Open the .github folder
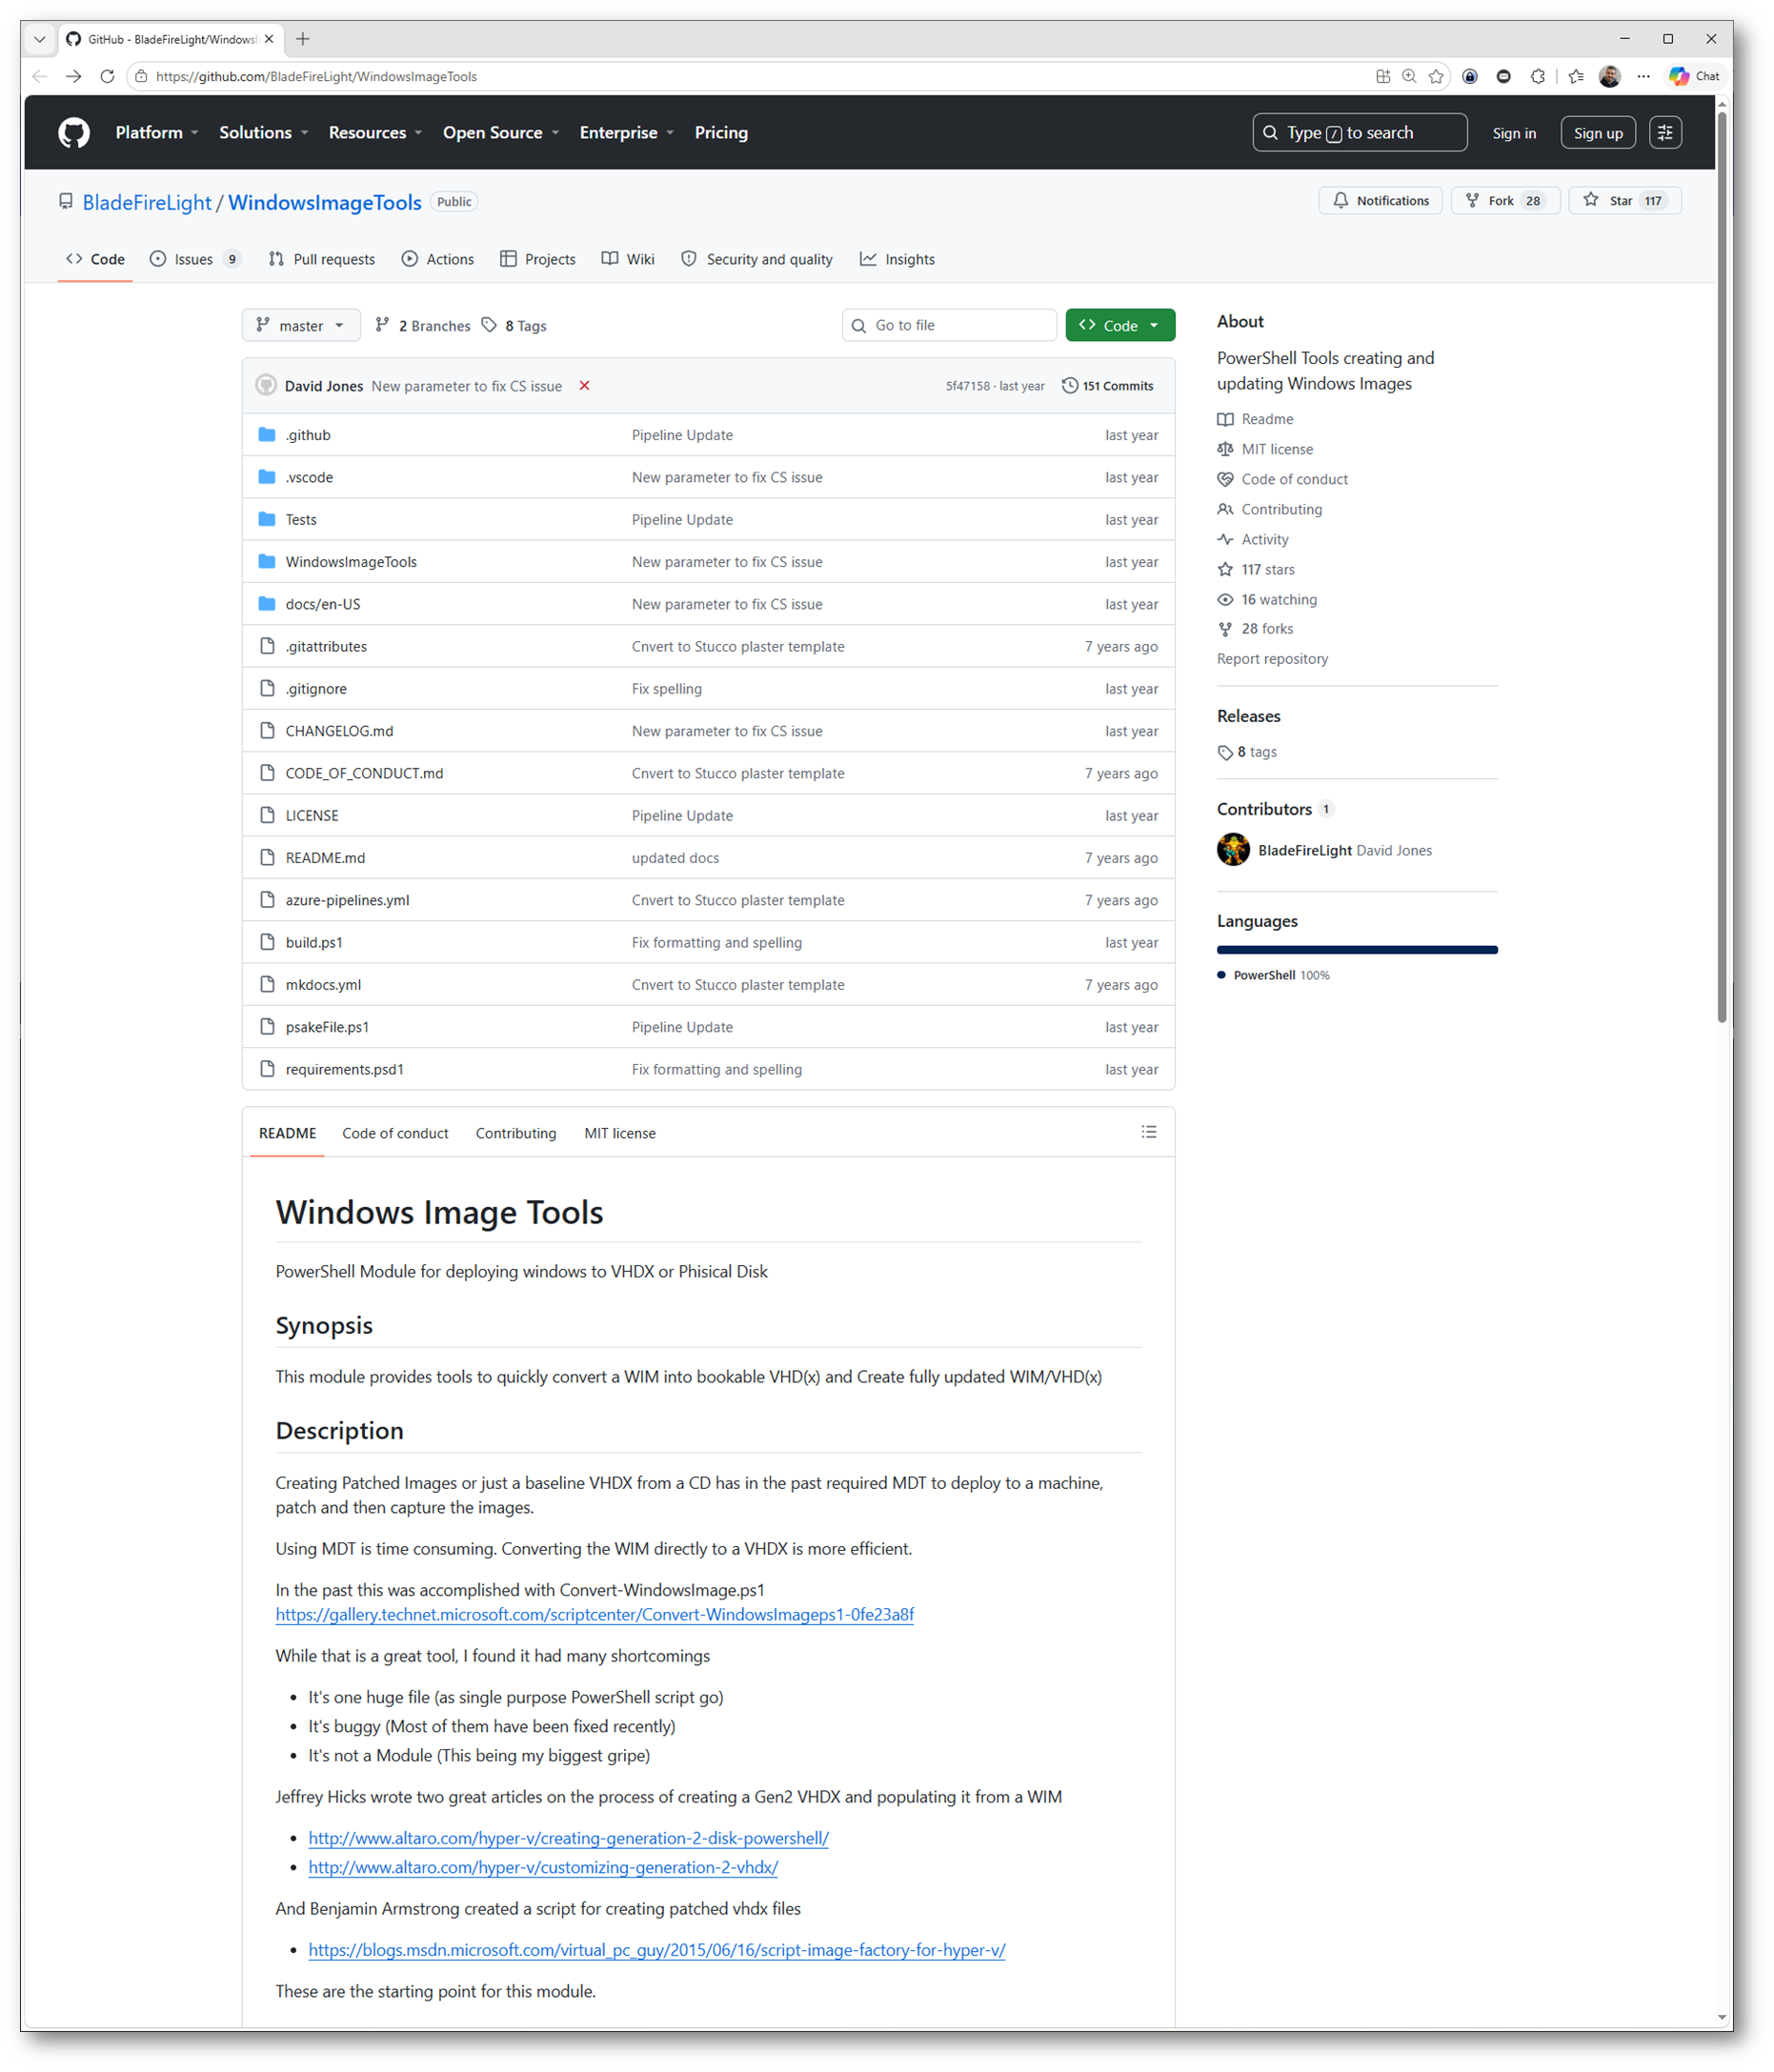Screen dimensions: 1774x2072 pyautogui.click(x=308, y=435)
